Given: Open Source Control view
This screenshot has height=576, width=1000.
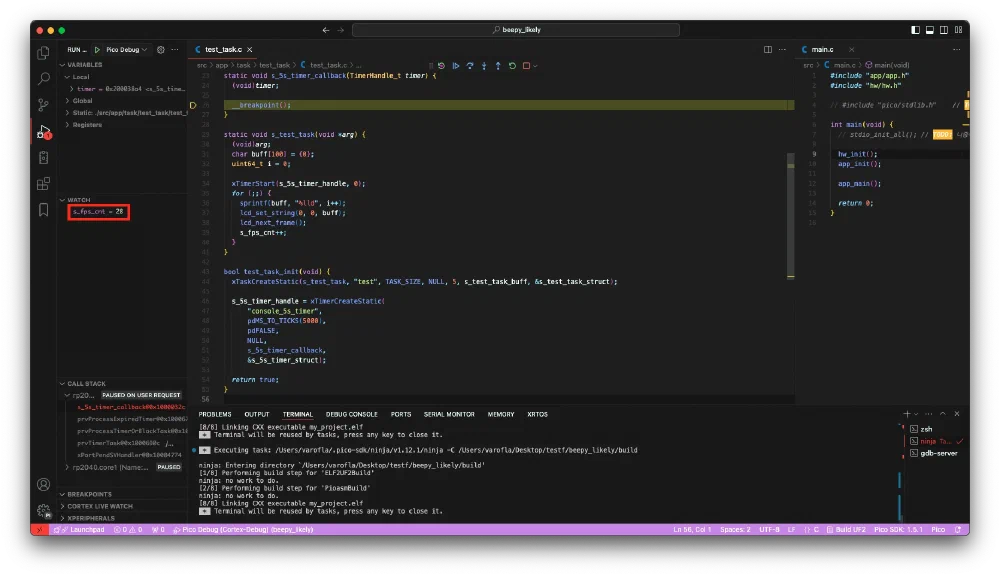Looking at the screenshot, I should (43, 105).
